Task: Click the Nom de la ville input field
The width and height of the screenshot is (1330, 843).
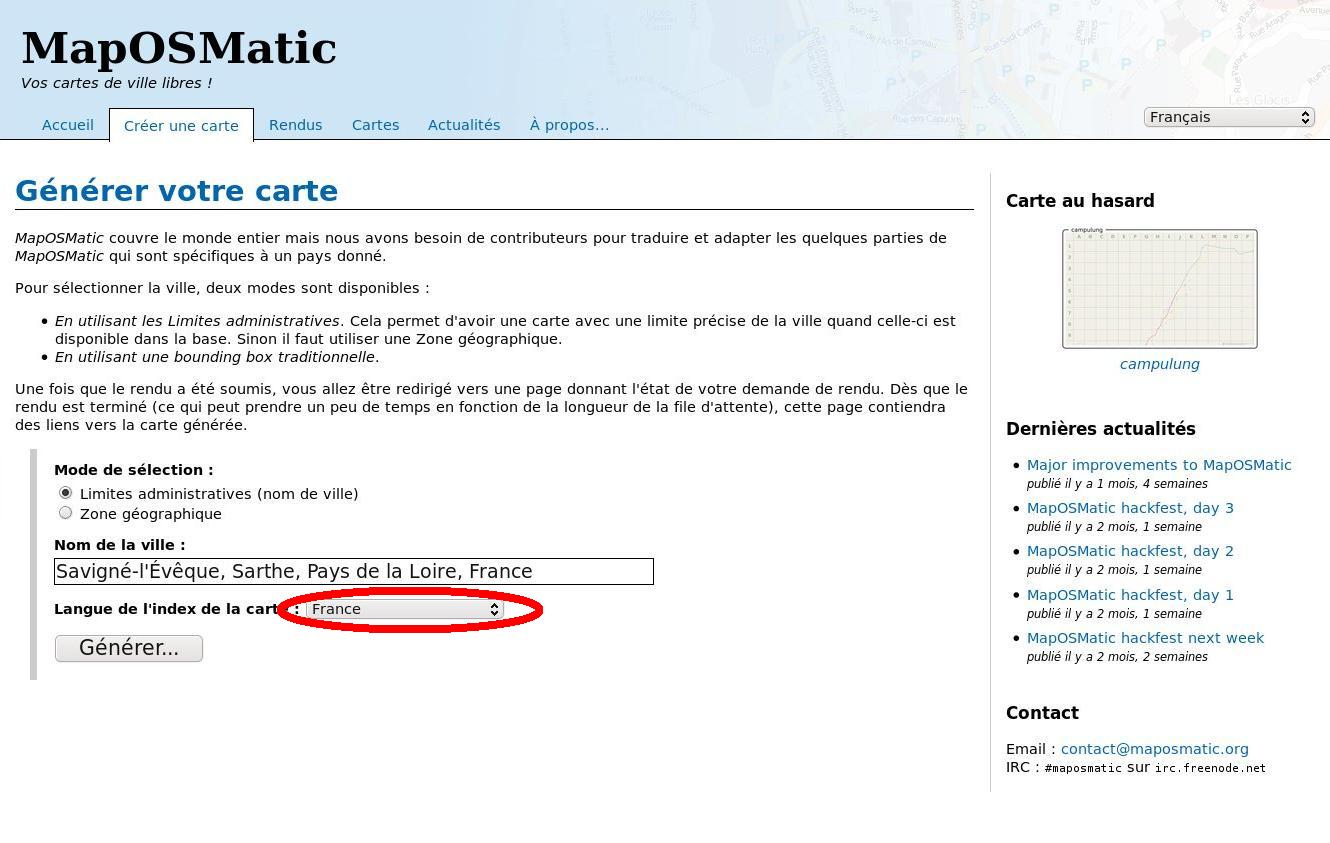Action: coord(354,571)
